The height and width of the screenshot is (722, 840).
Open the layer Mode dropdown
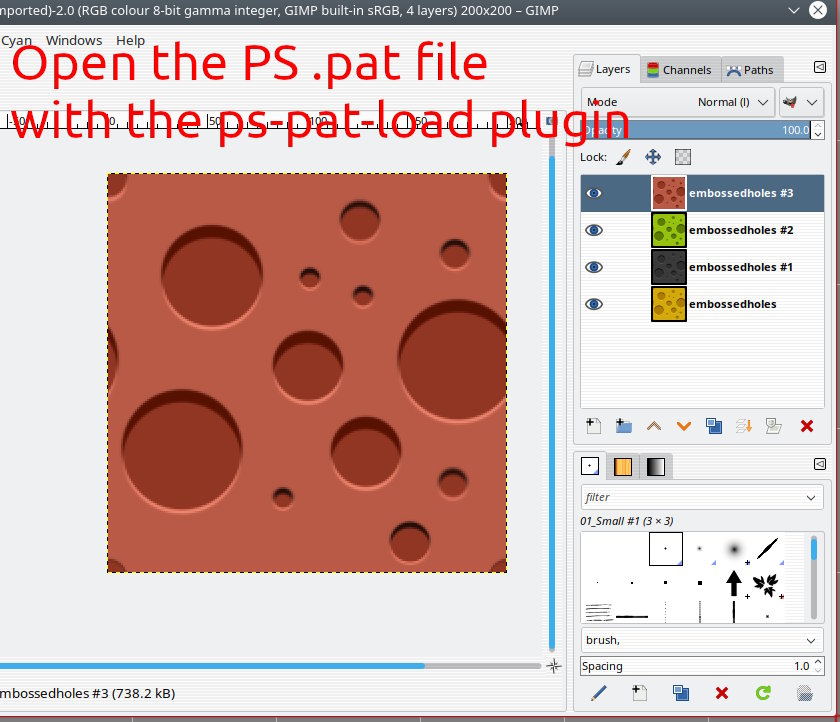coord(678,102)
